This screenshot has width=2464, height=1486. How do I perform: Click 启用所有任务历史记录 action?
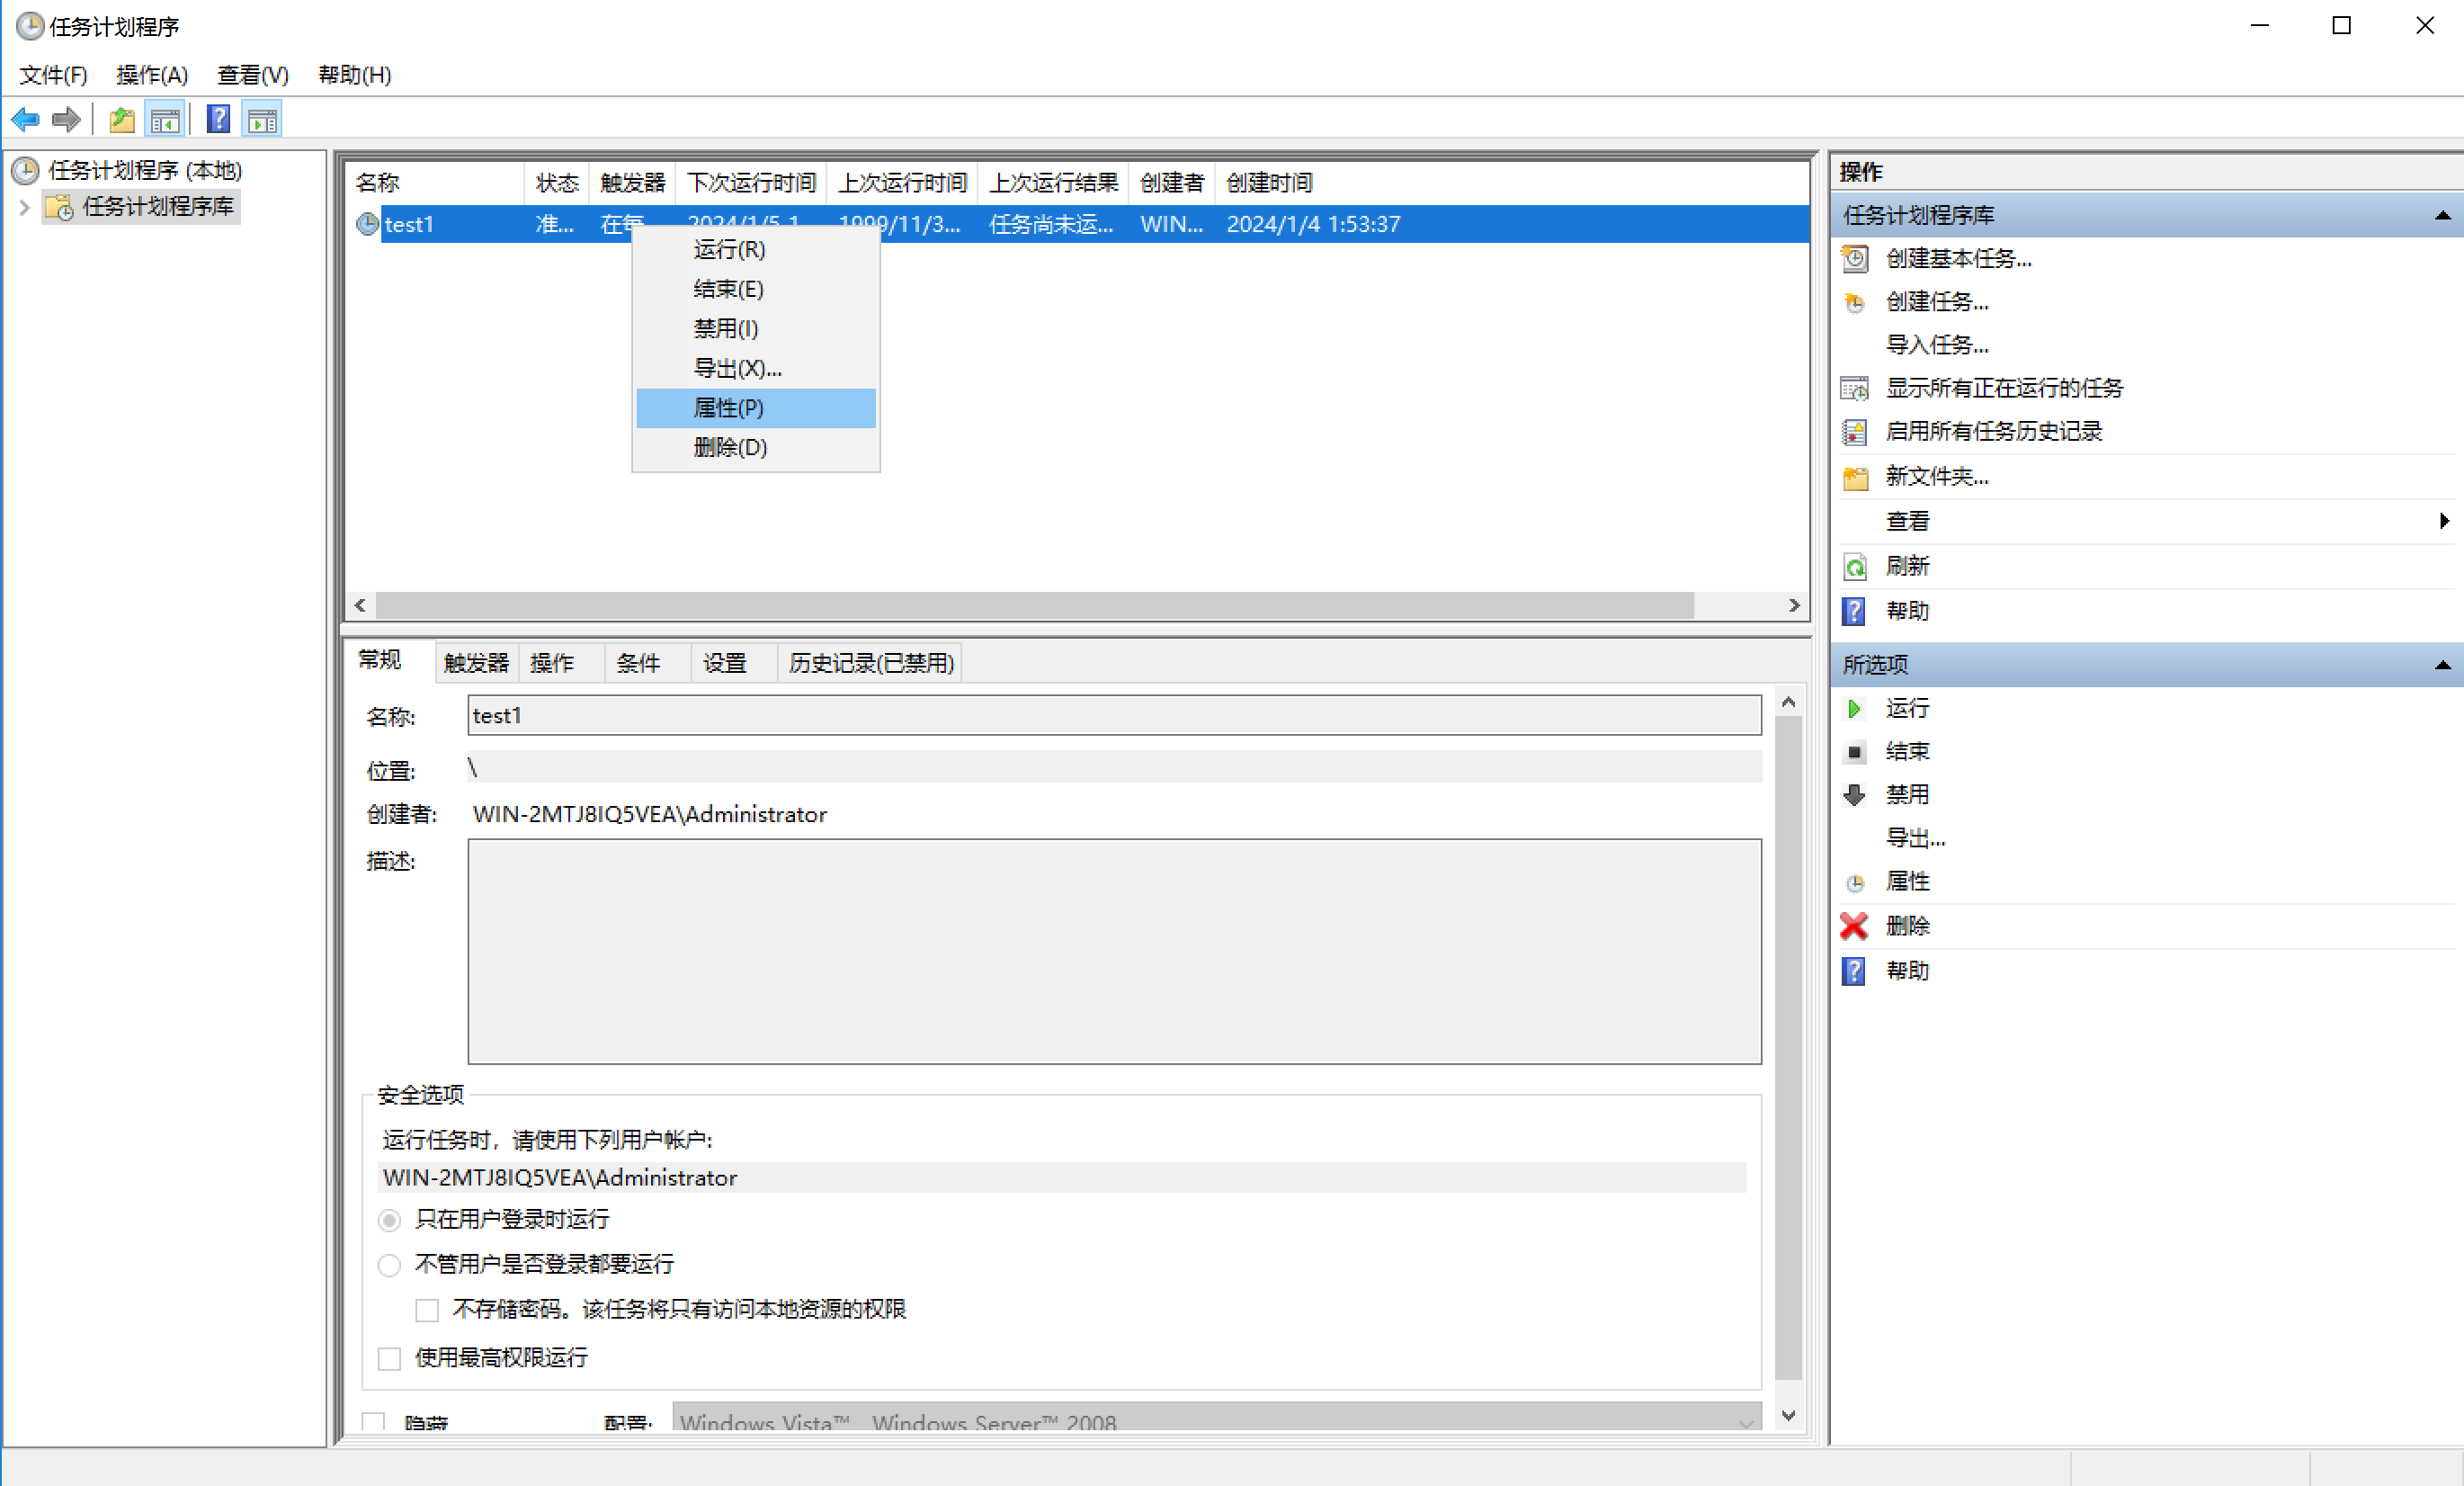click(x=1993, y=432)
